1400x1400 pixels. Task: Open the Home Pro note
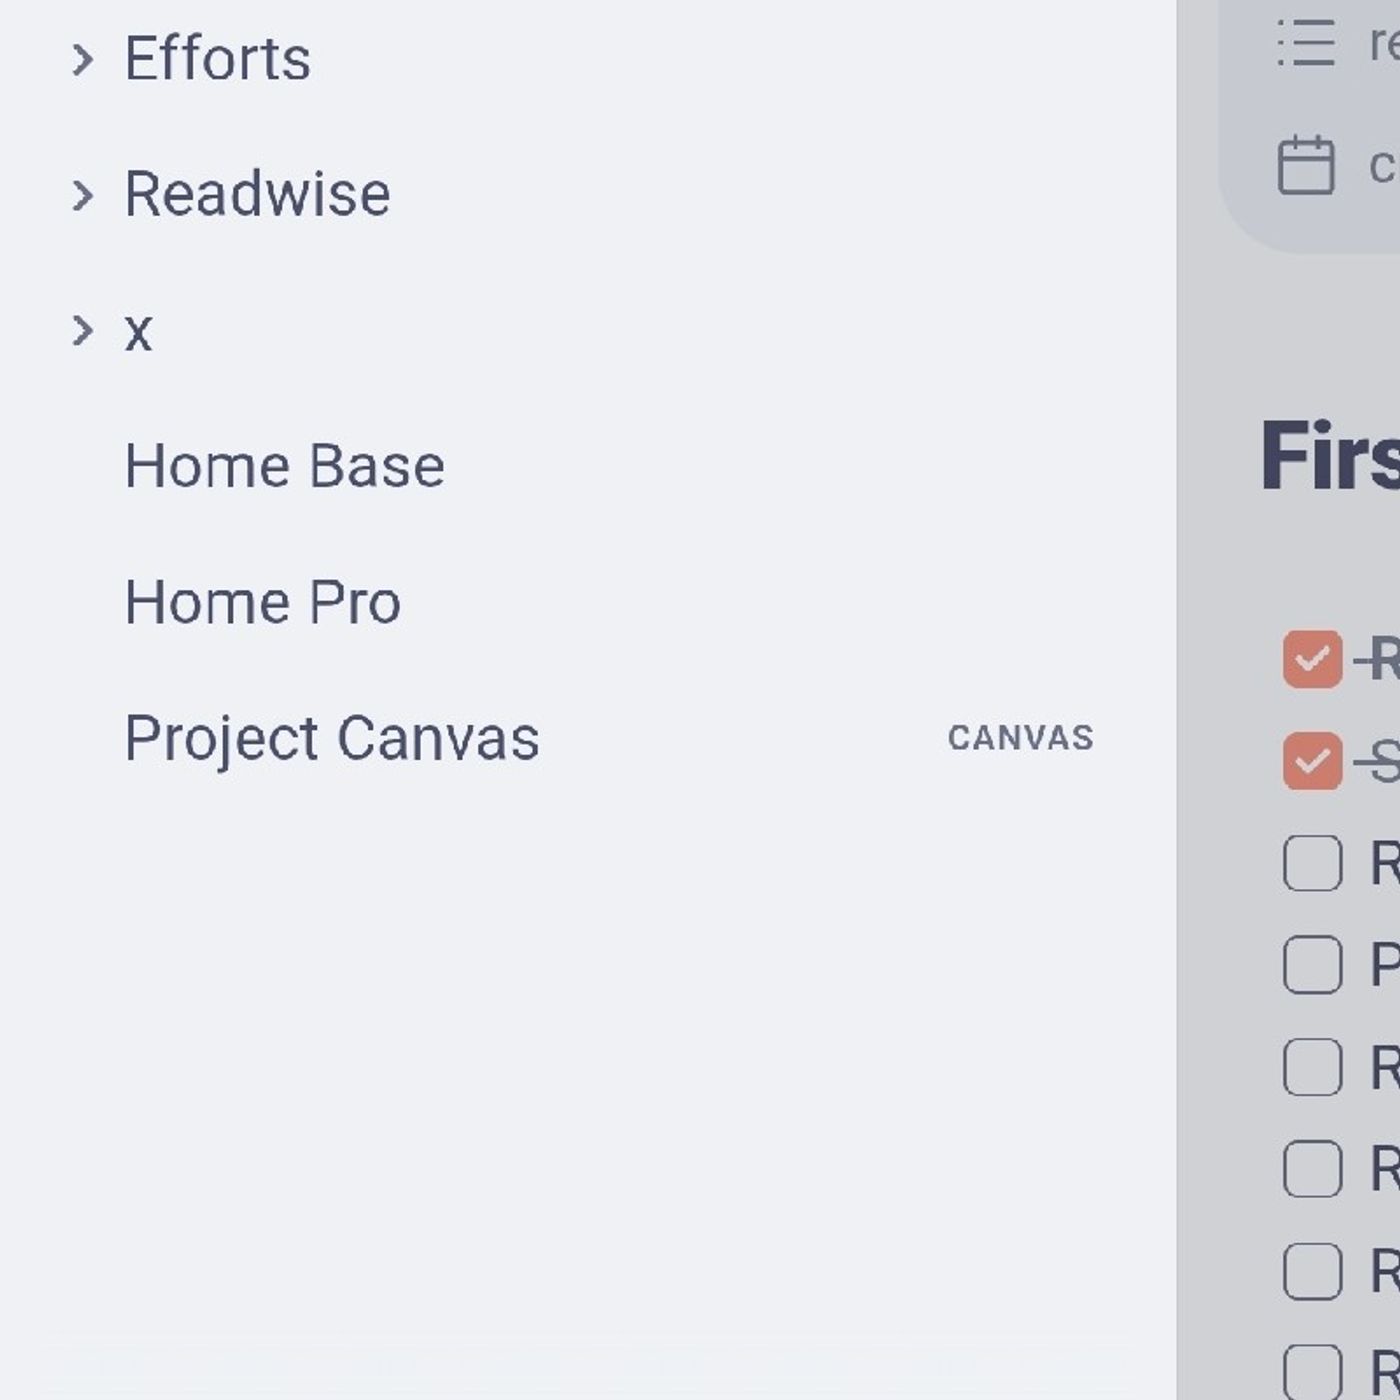[263, 602]
